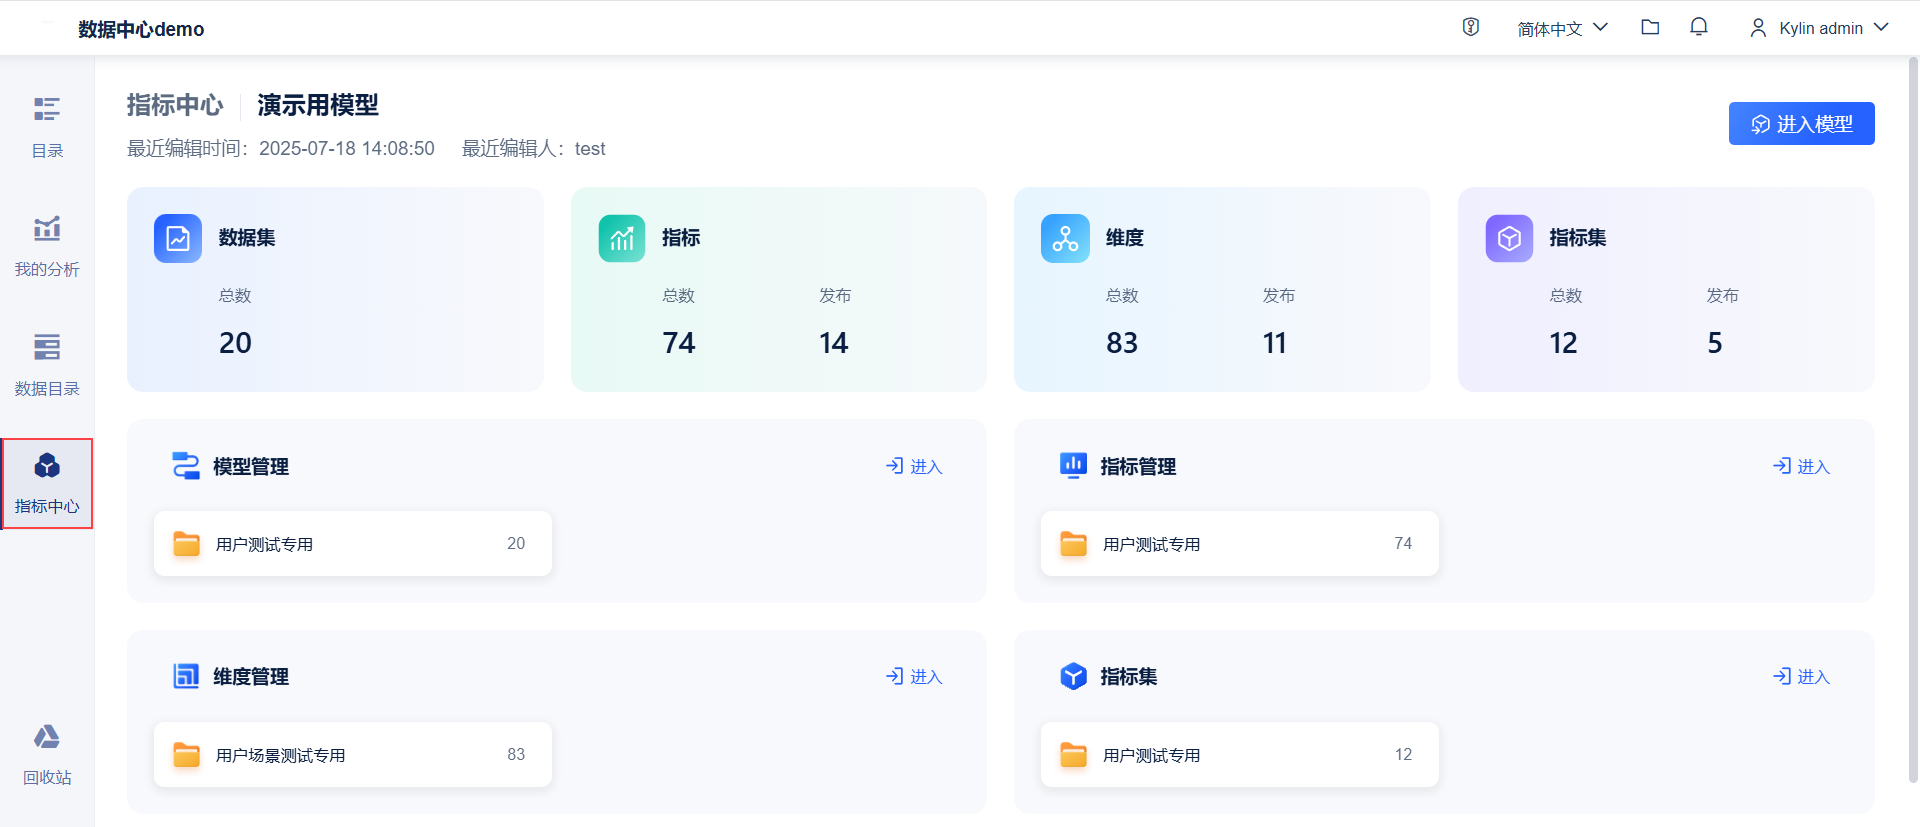Click the 指标集 section cube icon
This screenshot has width=1920, height=827.
click(x=1073, y=676)
